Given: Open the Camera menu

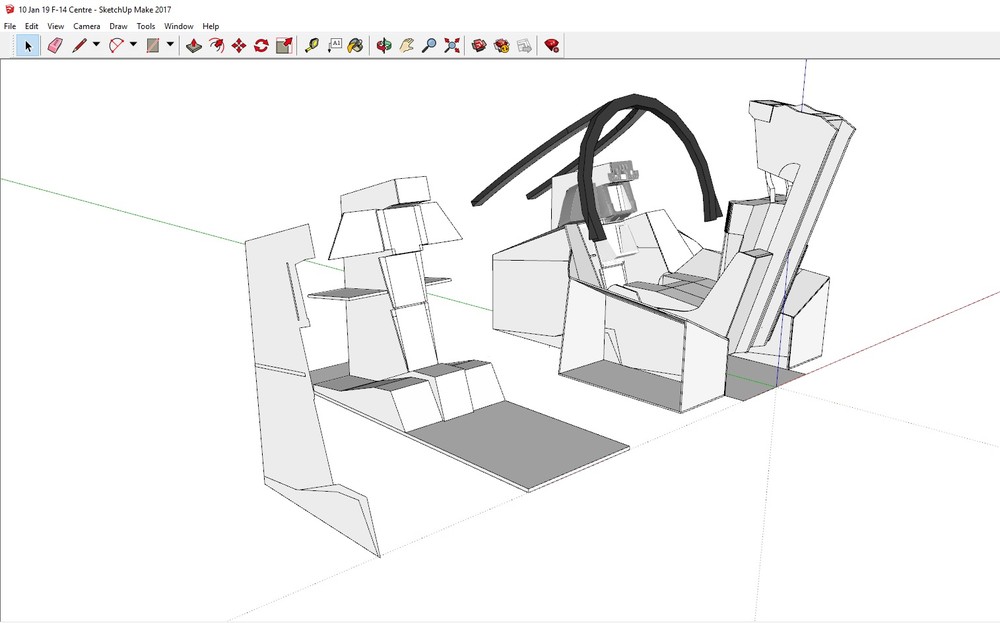Looking at the screenshot, I should point(86,25).
